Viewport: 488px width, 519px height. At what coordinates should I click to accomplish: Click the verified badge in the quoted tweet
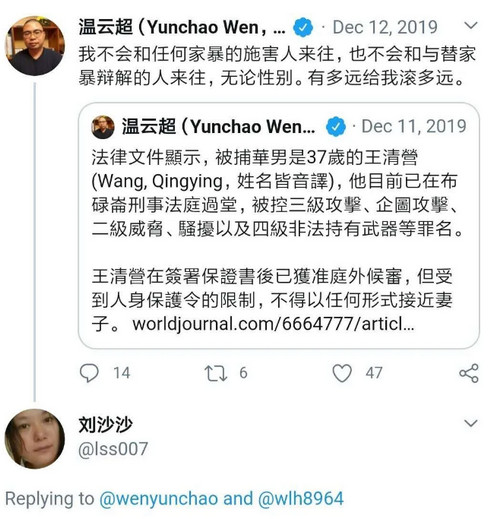point(336,127)
